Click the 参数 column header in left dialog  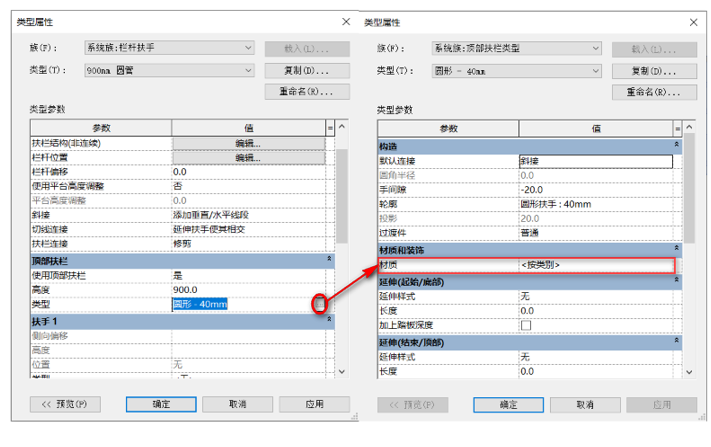click(x=101, y=128)
